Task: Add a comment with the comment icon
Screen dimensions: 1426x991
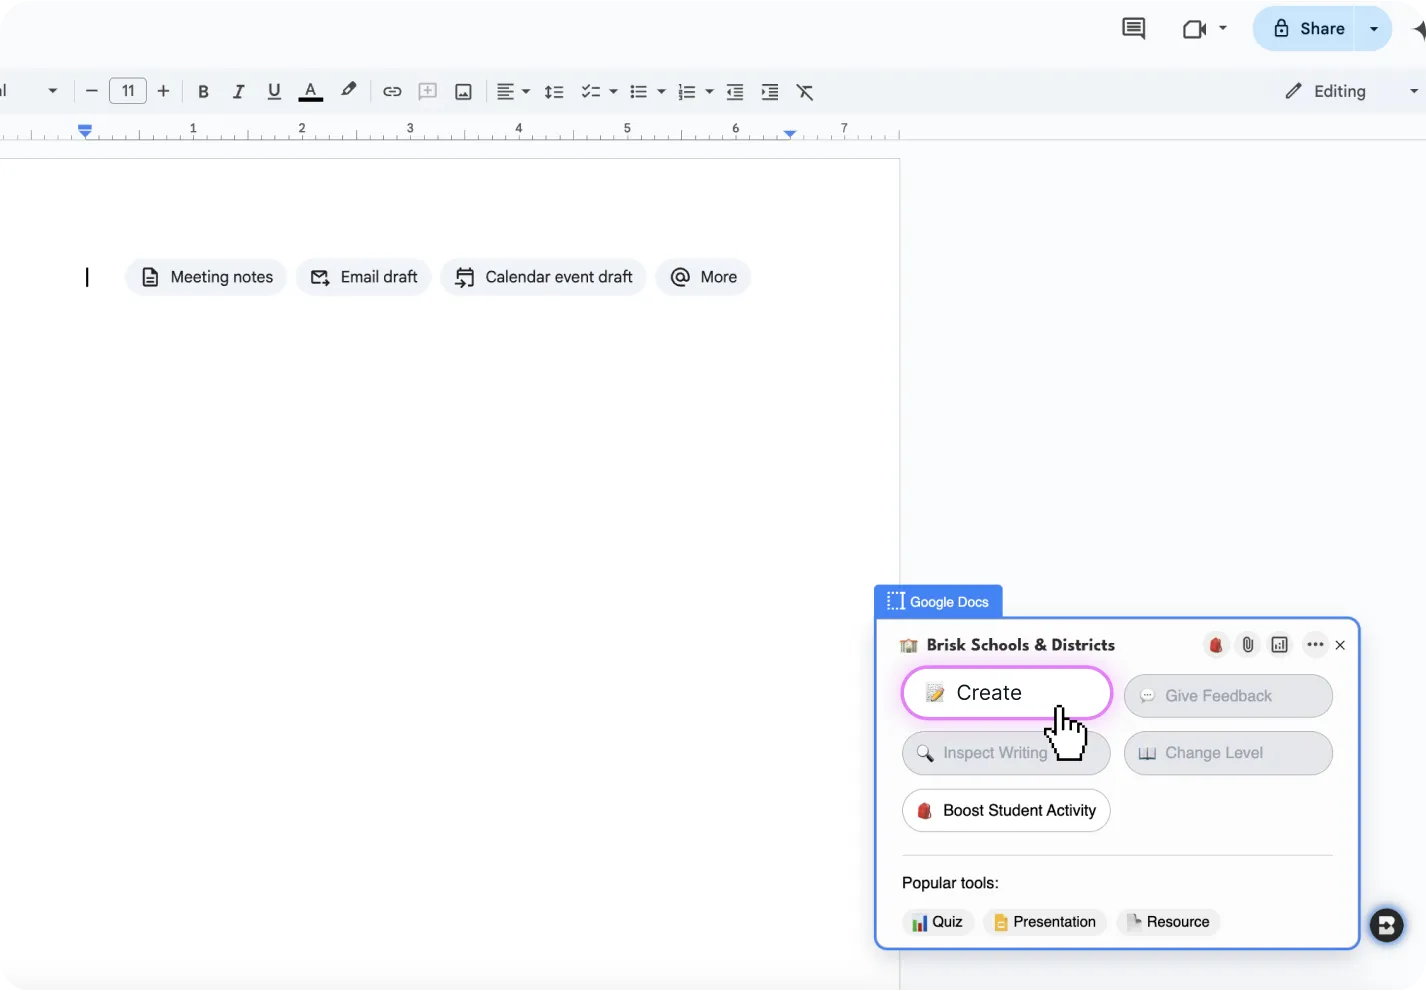Action: pyautogui.click(x=428, y=92)
